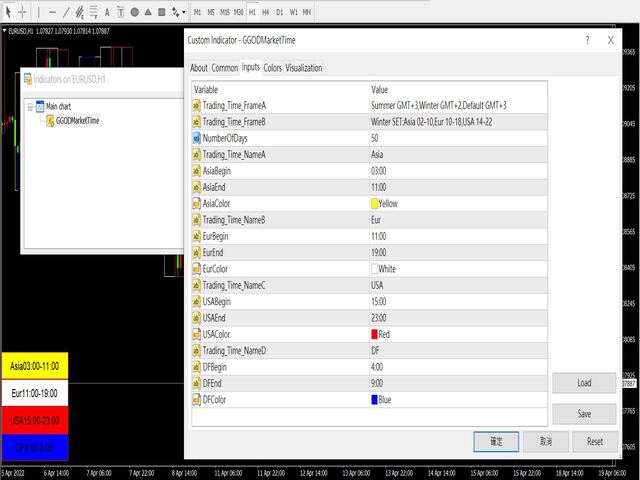Click the EurColor white swatch

point(374,269)
